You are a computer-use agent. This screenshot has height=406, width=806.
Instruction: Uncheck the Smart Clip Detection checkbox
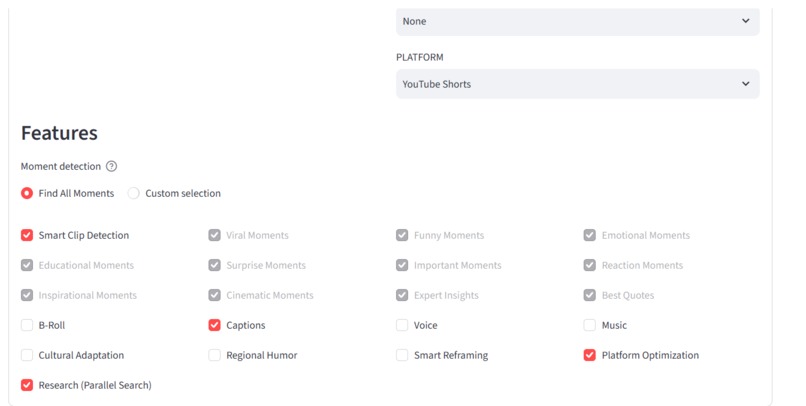click(x=27, y=235)
